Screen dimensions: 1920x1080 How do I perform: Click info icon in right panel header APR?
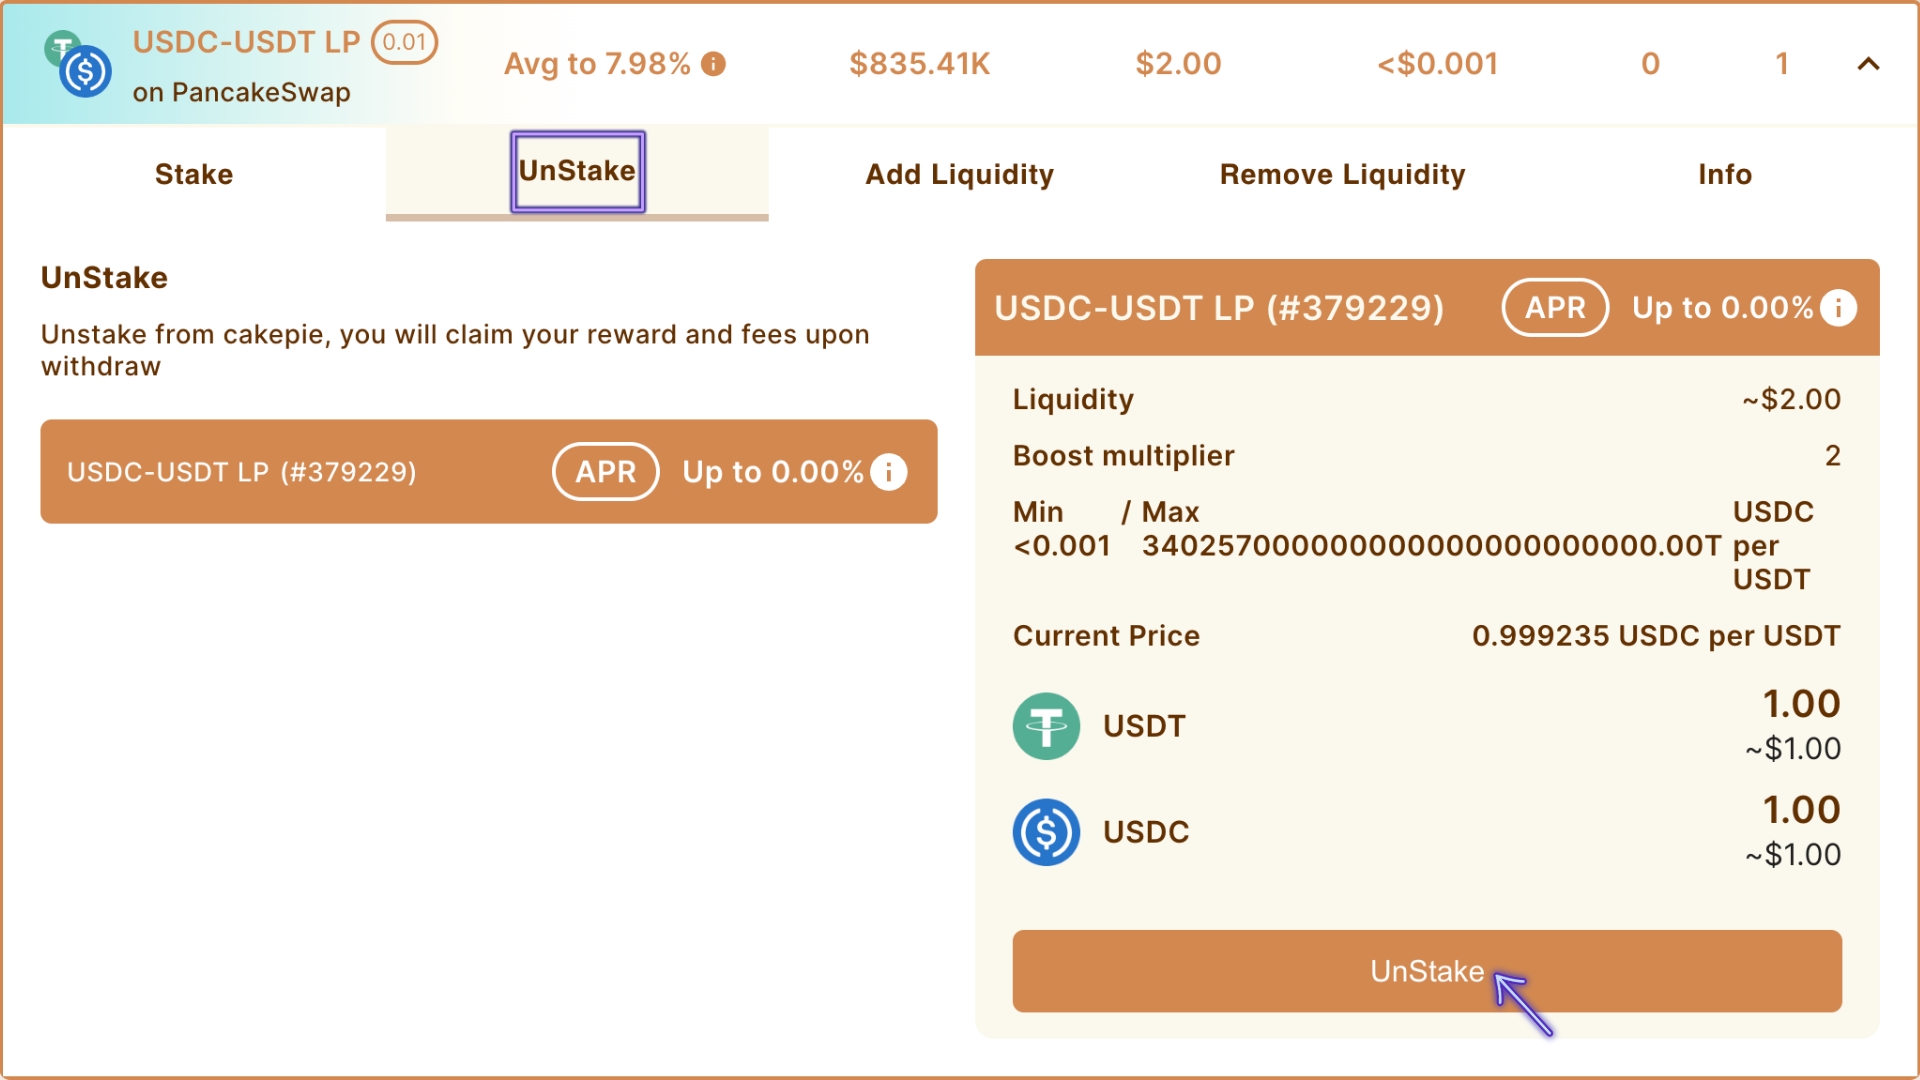(1838, 308)
